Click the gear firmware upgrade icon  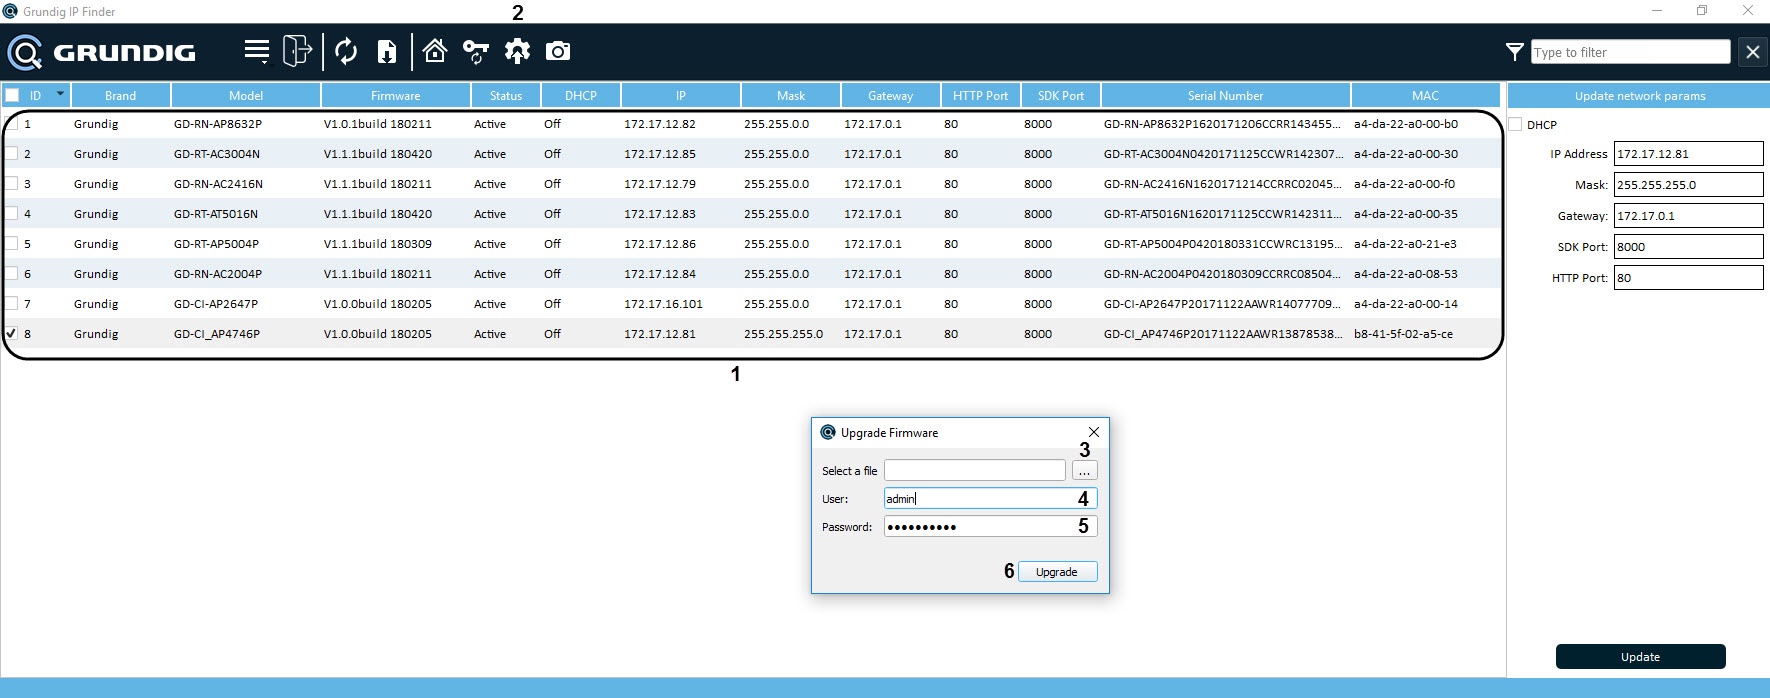click(x=517, y=51)
